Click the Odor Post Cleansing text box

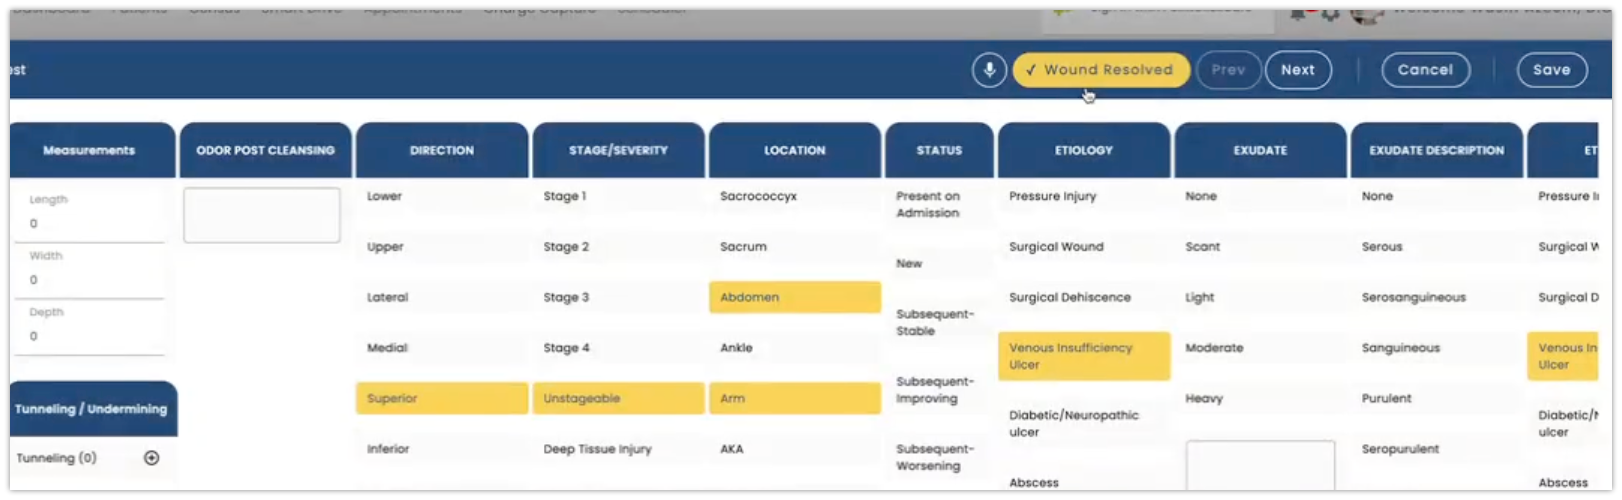coord(262,215)
